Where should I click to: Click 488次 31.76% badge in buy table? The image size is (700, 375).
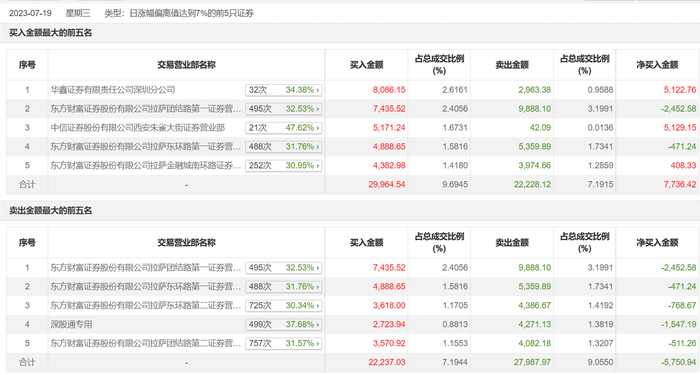[283, 147]
